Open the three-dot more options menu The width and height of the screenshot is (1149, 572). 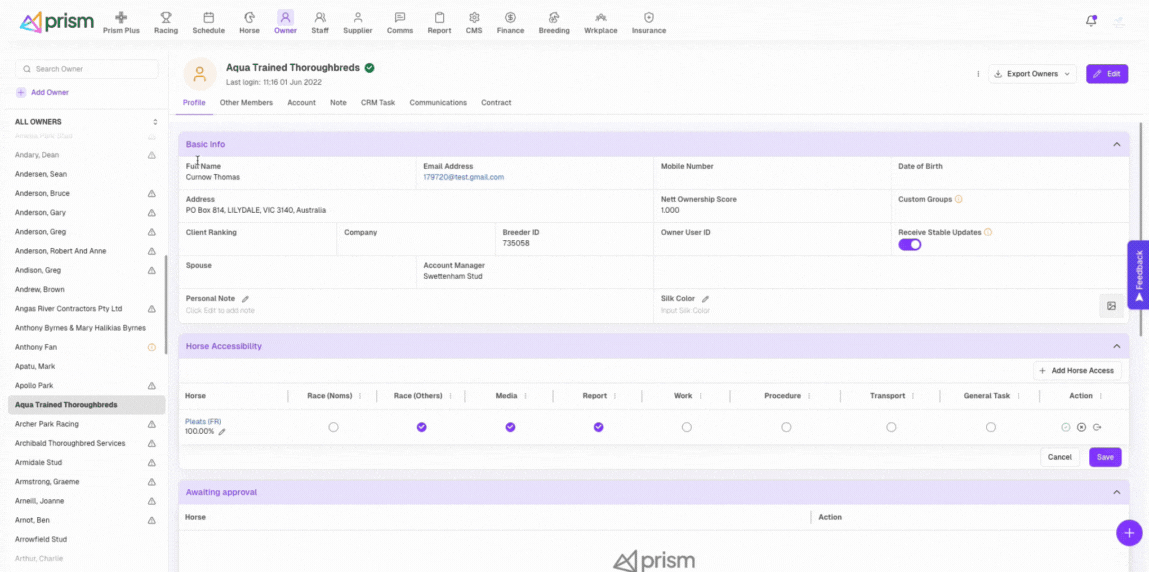tap(977, 74)
